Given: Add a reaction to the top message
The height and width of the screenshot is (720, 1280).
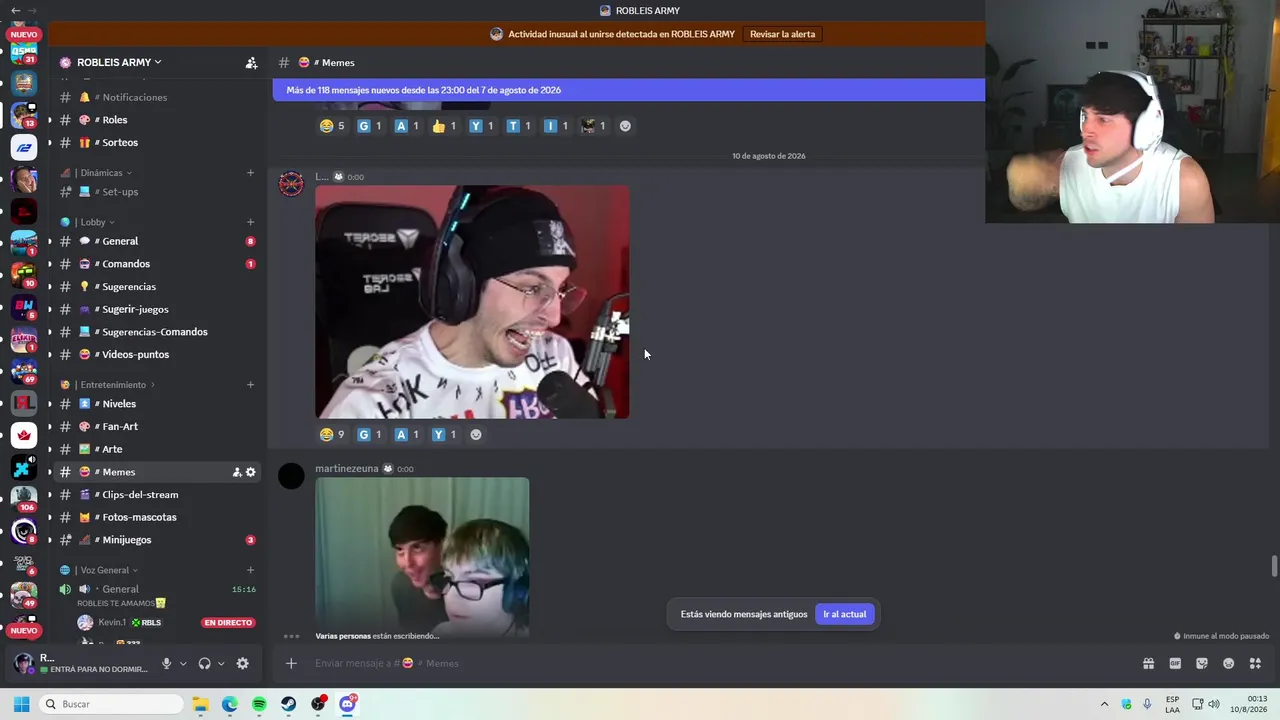Looking at the screenshot, I should click(625, 126).
